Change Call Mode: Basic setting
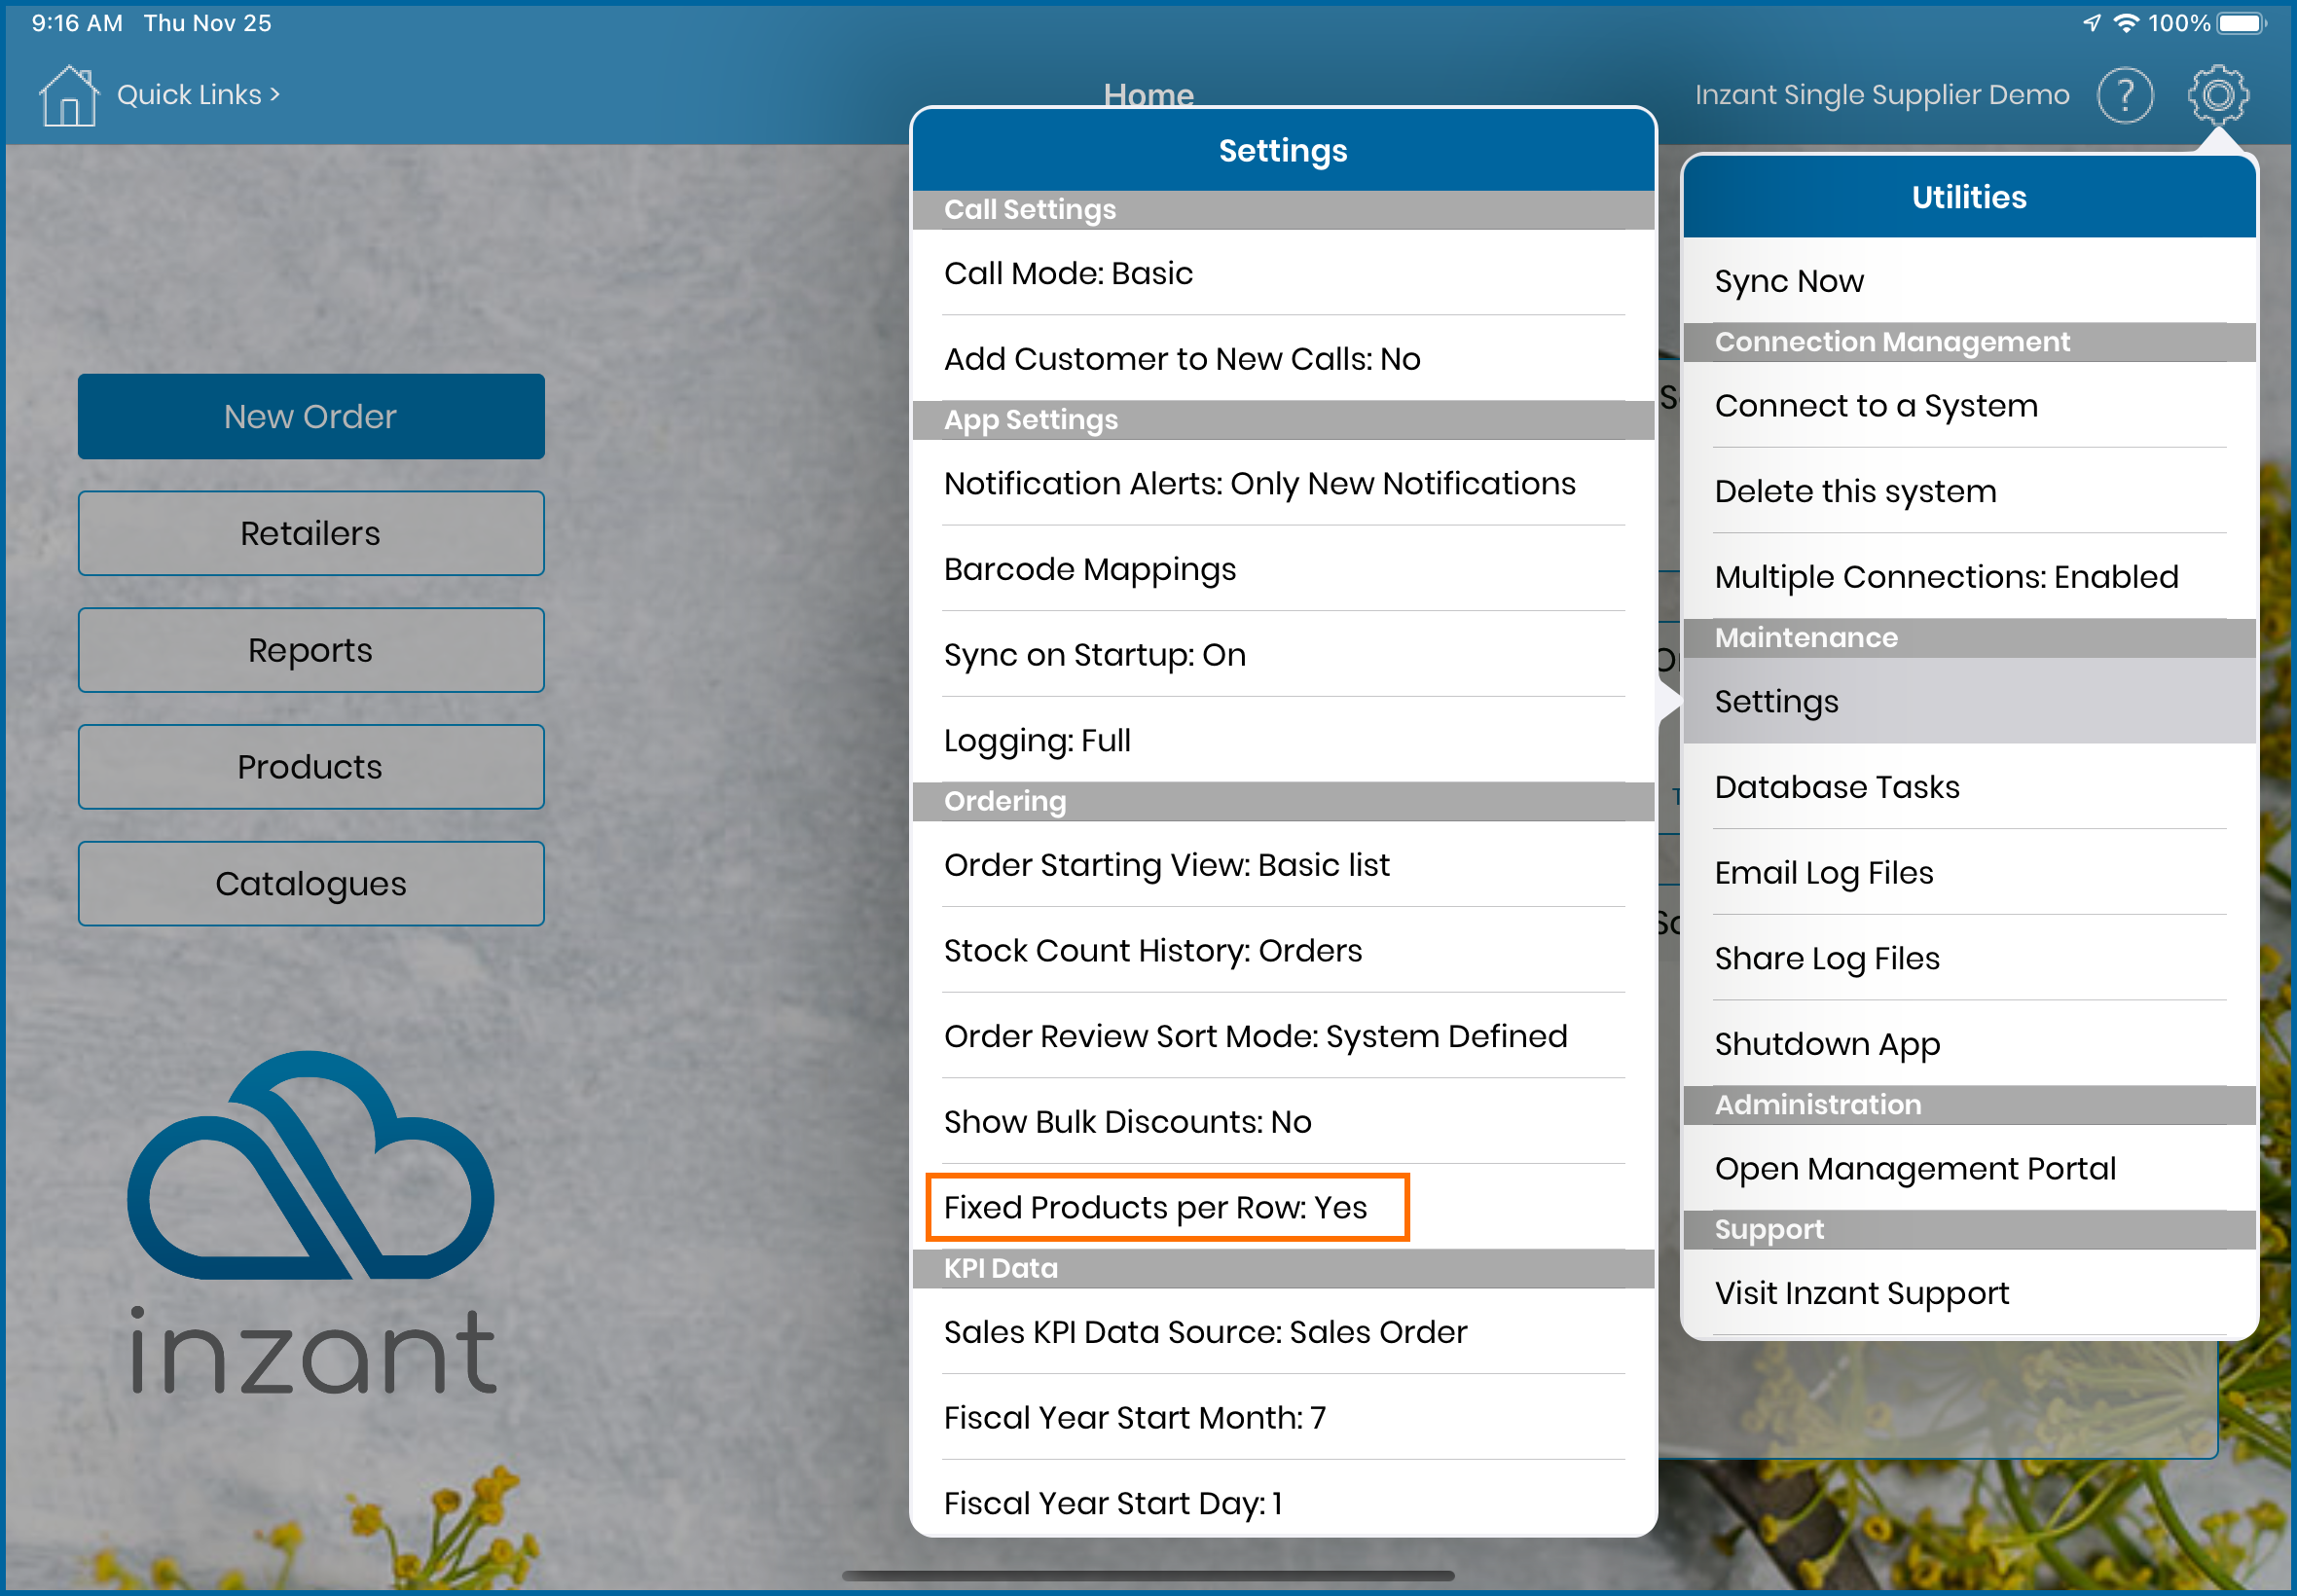This screenshot has width=2297, height=1596. click(1283, 273)
